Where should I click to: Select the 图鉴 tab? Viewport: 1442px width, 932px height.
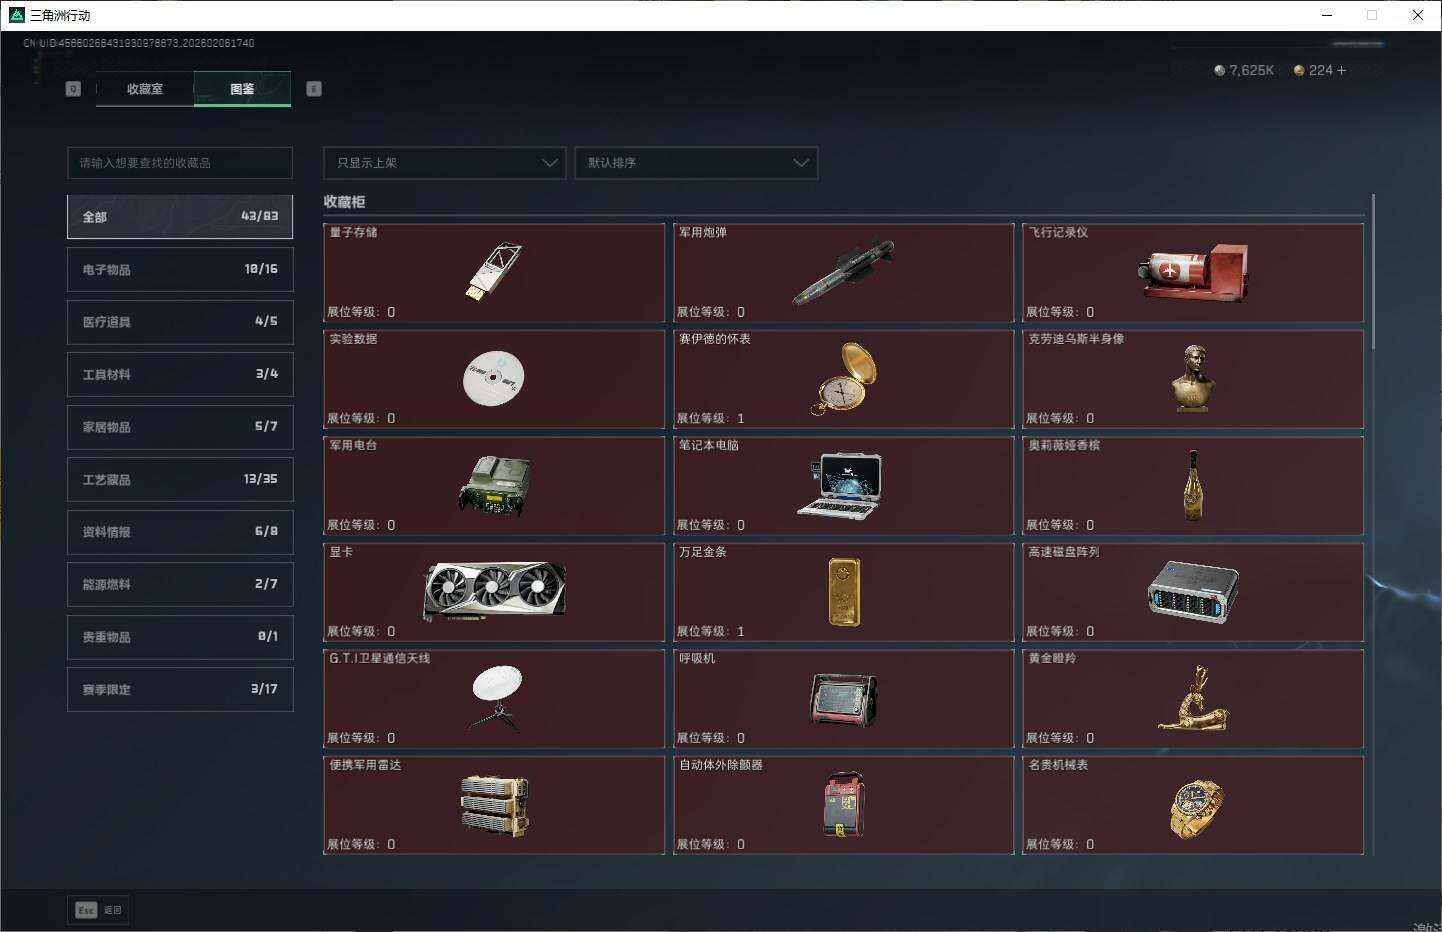(242, 89)
